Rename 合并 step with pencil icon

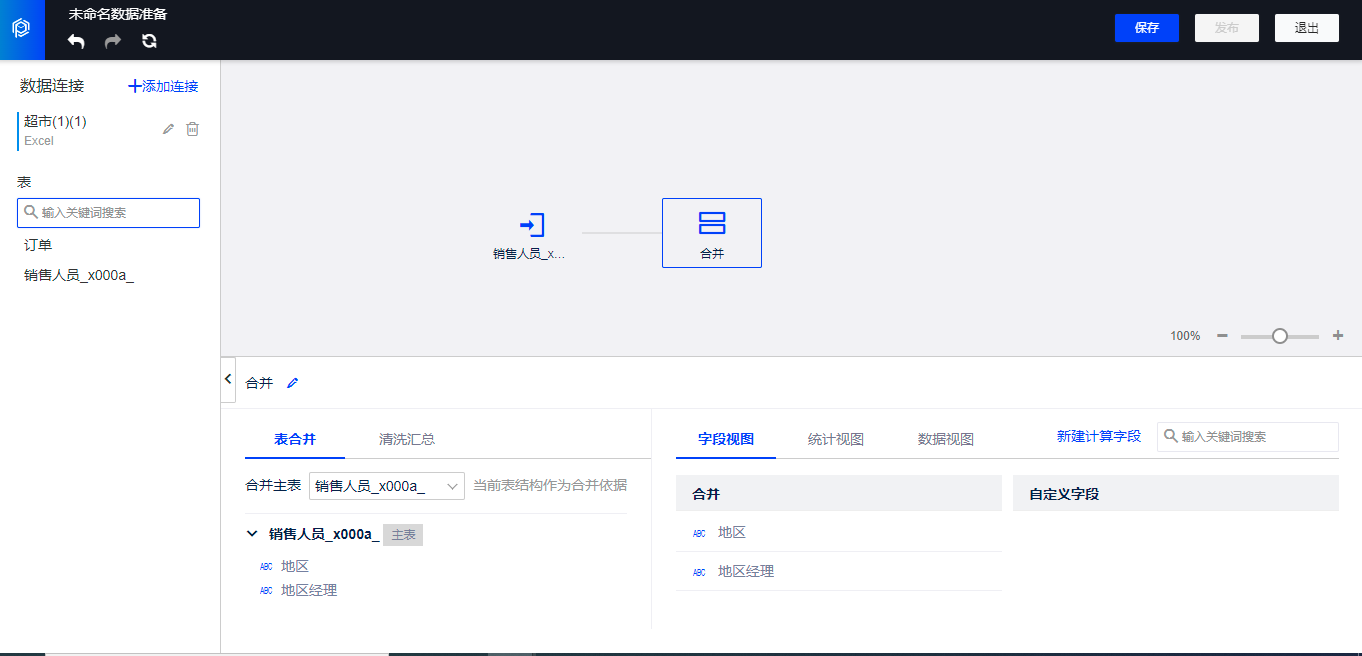click(x=292, y=383)
